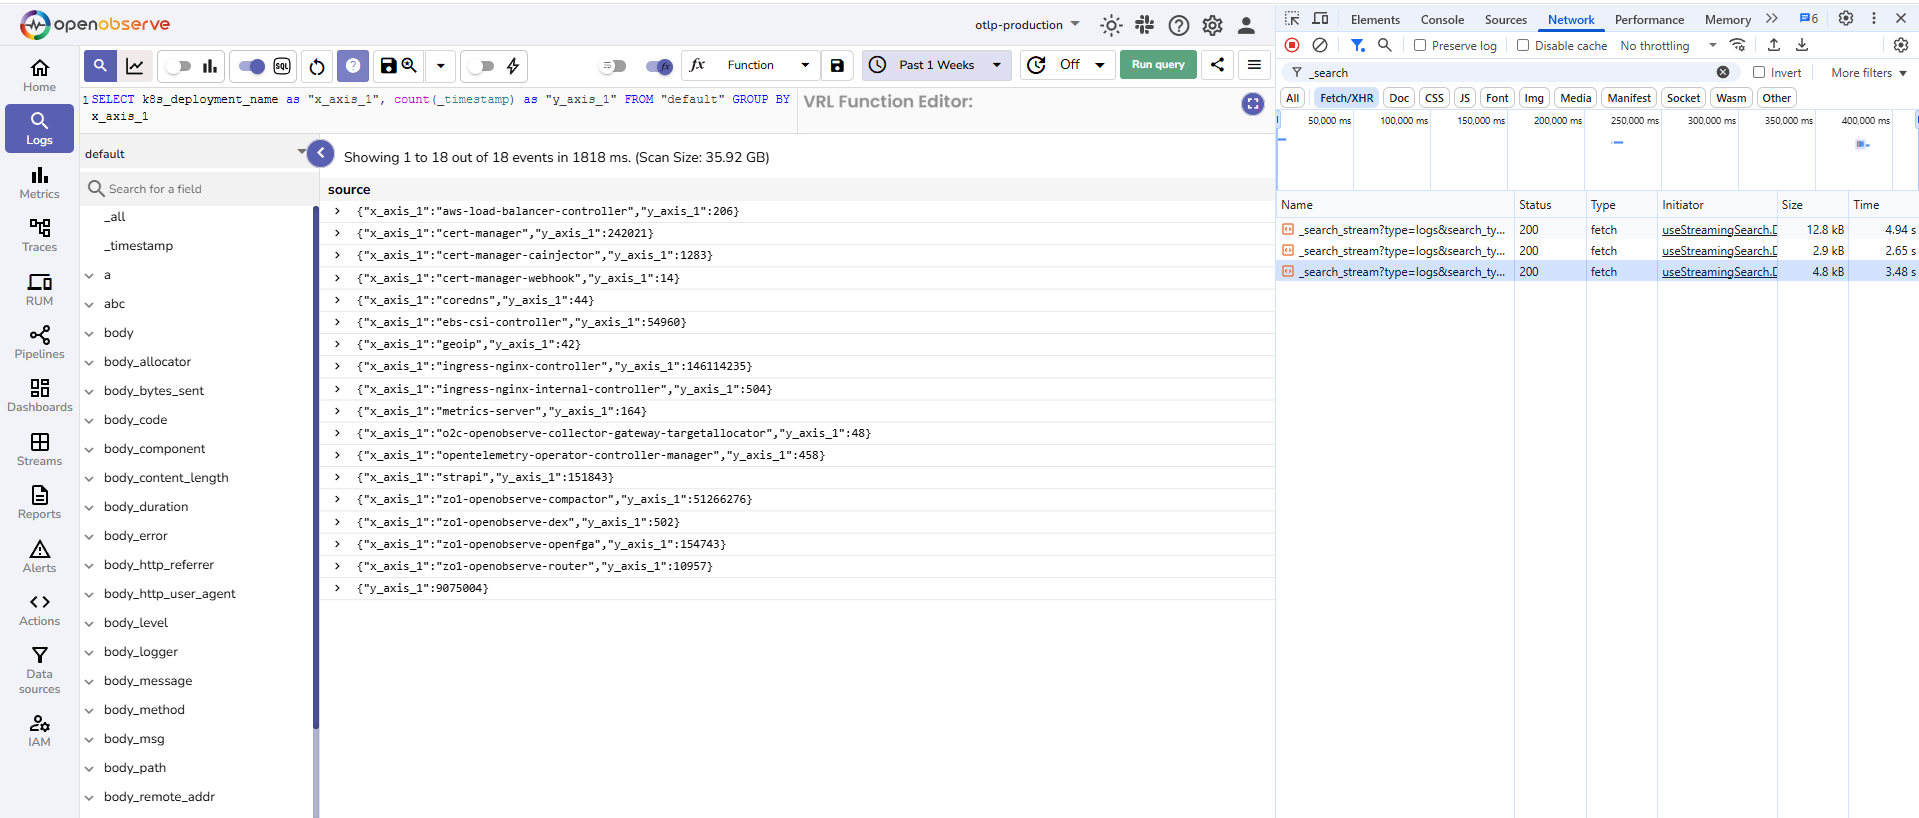Open the otlp-production organization dropdown
The width and height of the screenshot is (1919, 818).
click(x=1027, y=25)
